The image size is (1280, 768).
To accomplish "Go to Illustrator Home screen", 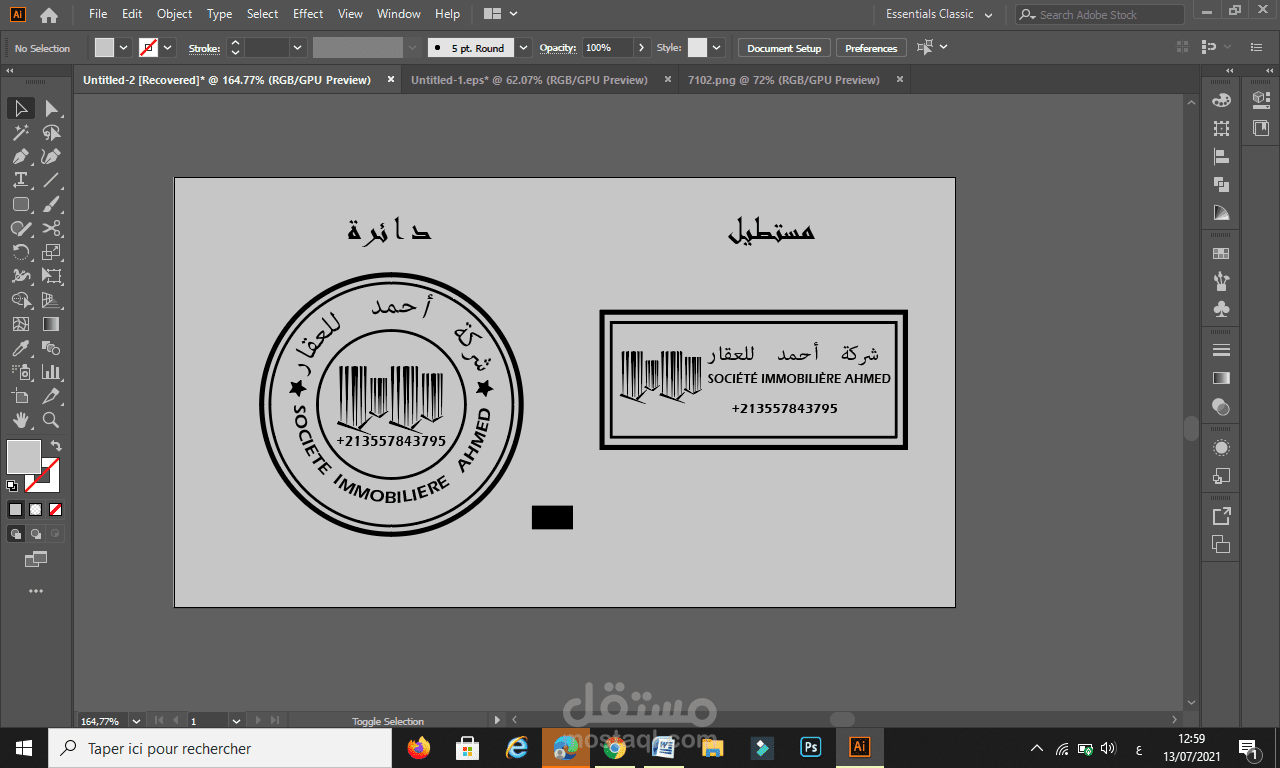I will point(48,15).
